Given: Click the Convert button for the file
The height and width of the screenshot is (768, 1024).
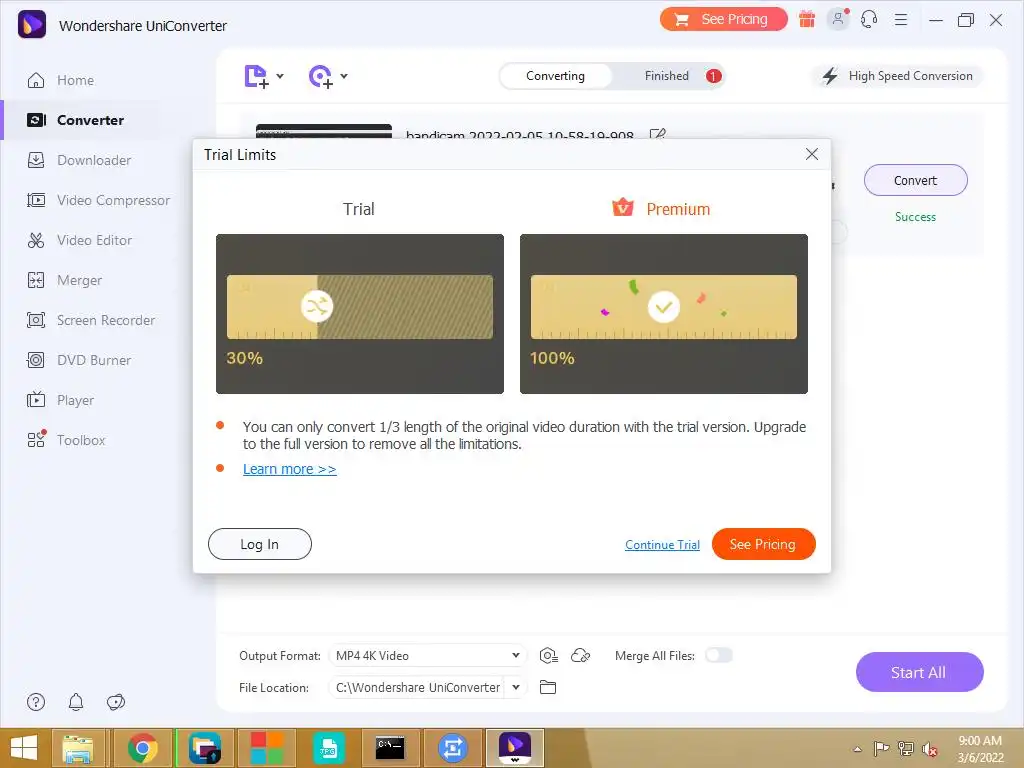Looking at the screenshot, I should (x=916, y=180).
